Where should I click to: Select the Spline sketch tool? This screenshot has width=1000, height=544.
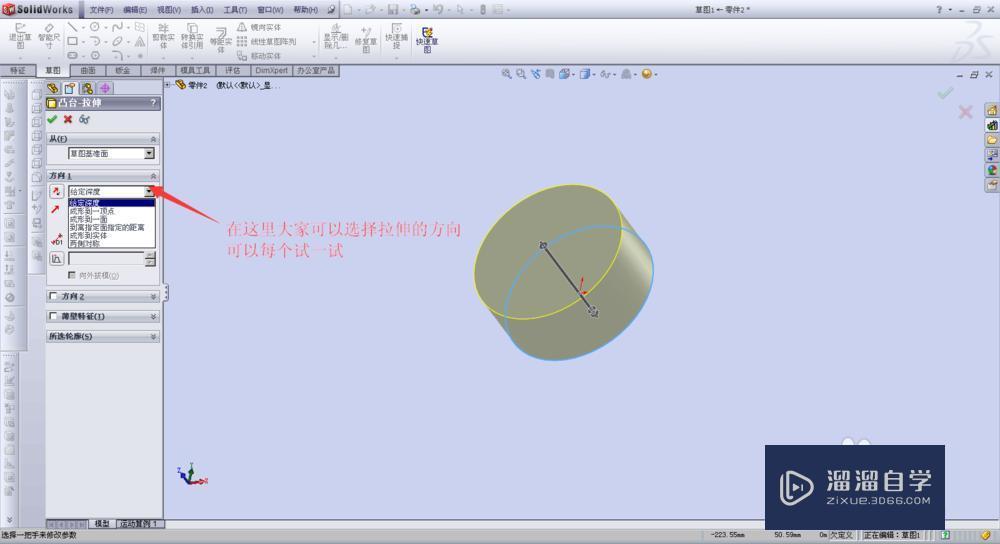[117, 27]
